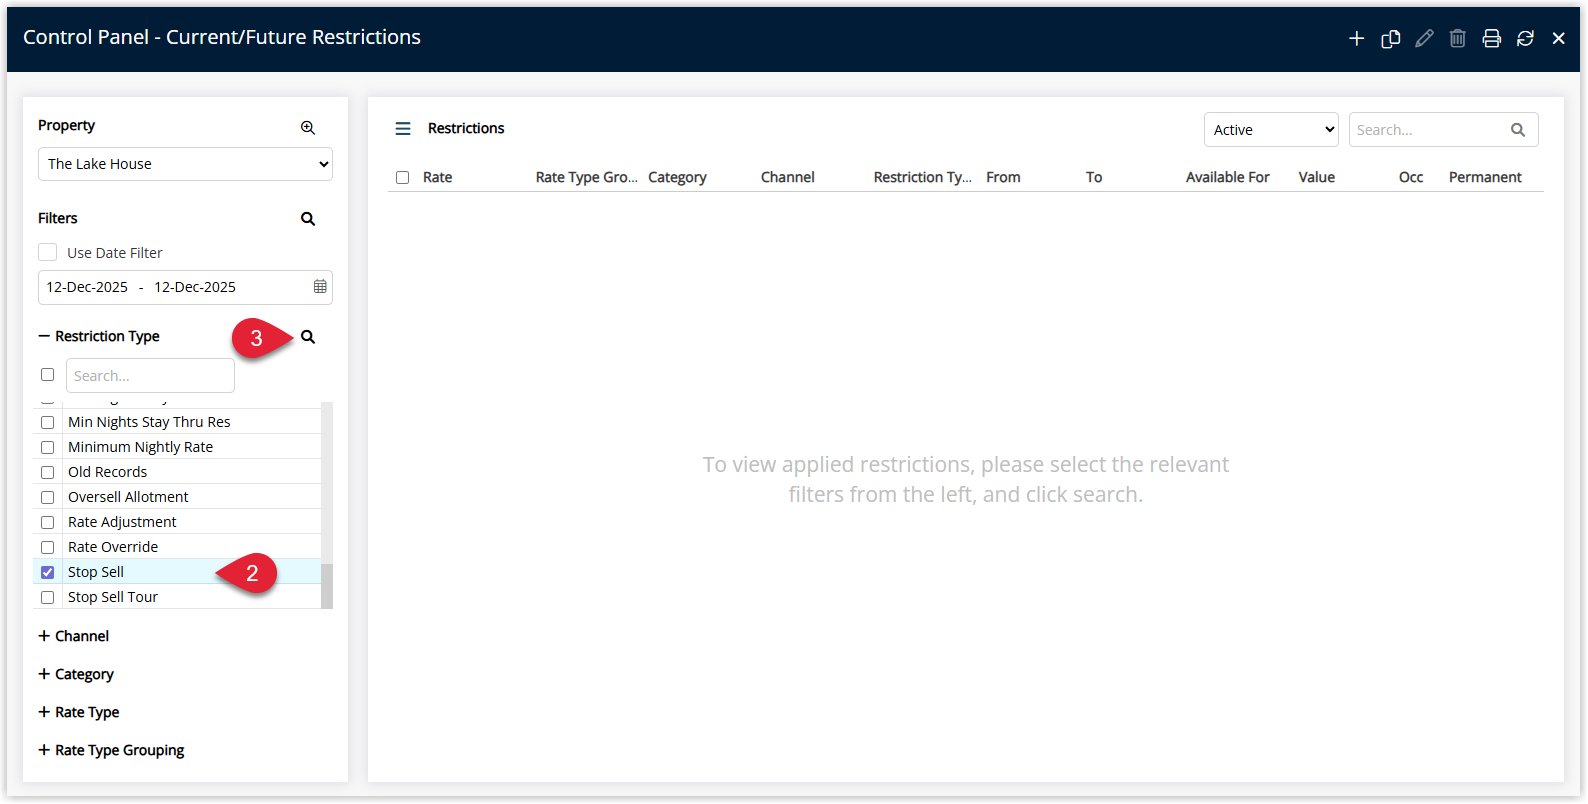This screenshot has width=1588, height=804.
Task: Check the Stop Sell Tour checkbox
Action: coord(47,597)
